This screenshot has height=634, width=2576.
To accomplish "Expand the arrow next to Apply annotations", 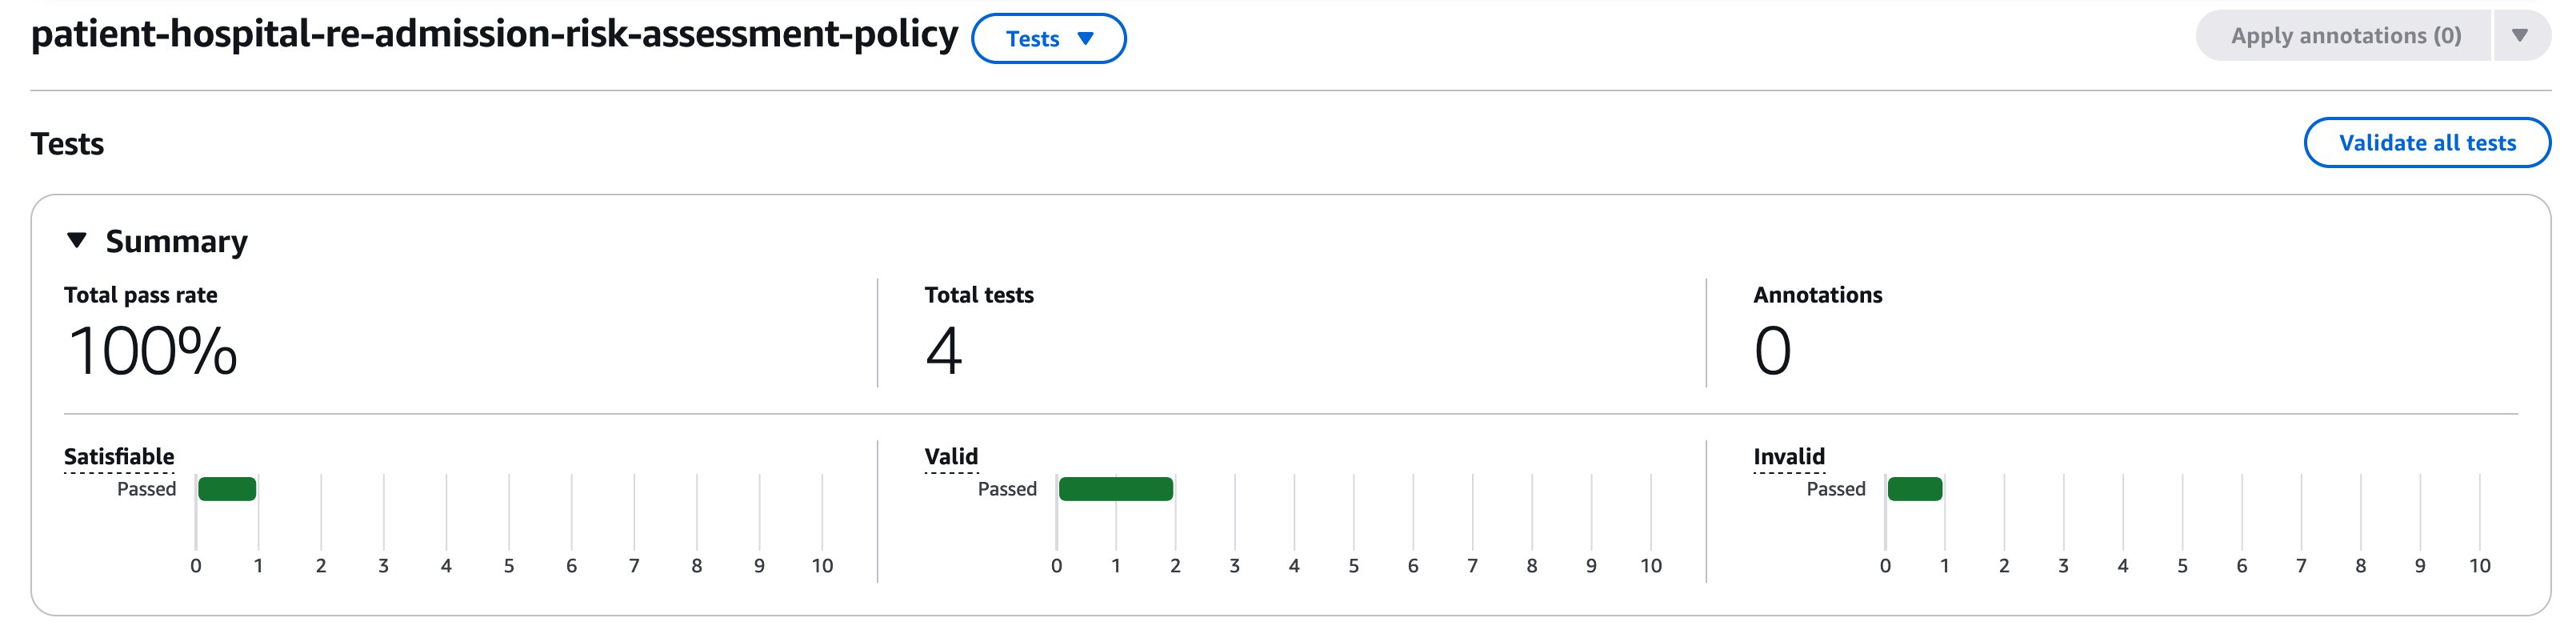I will pos(2520,36).
